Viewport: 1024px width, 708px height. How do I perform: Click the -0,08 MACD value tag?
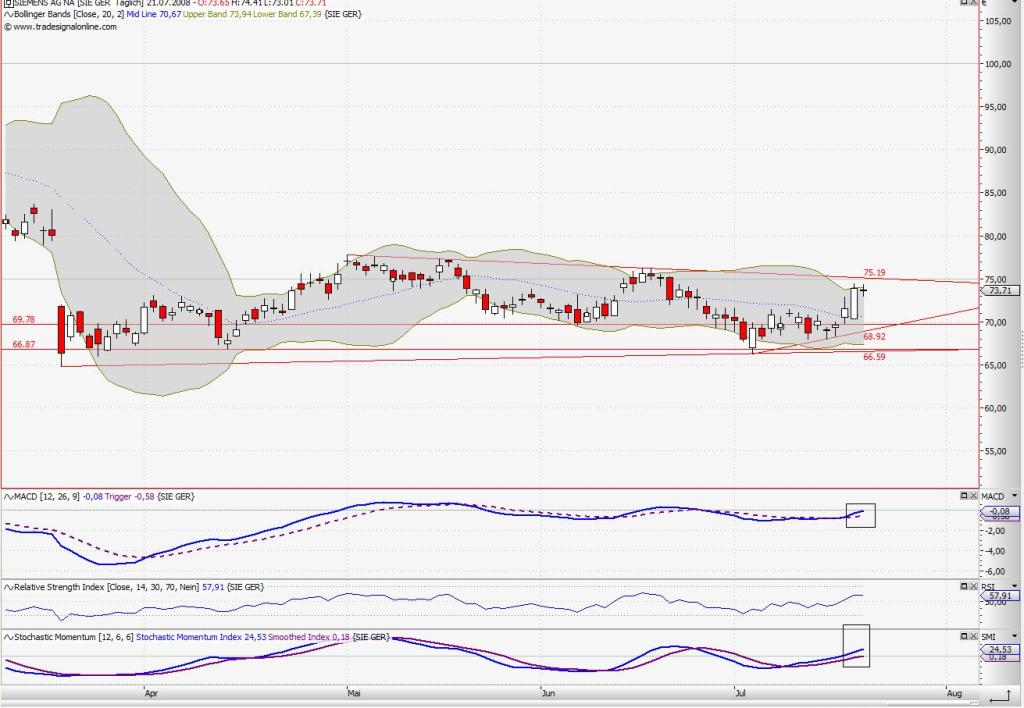[x=999, y=511]
